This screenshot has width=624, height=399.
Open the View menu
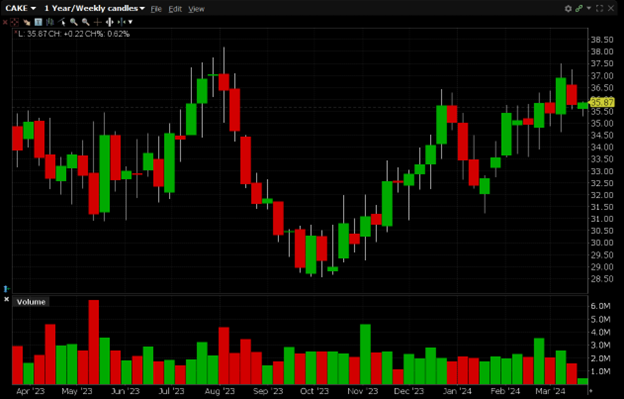196,9
